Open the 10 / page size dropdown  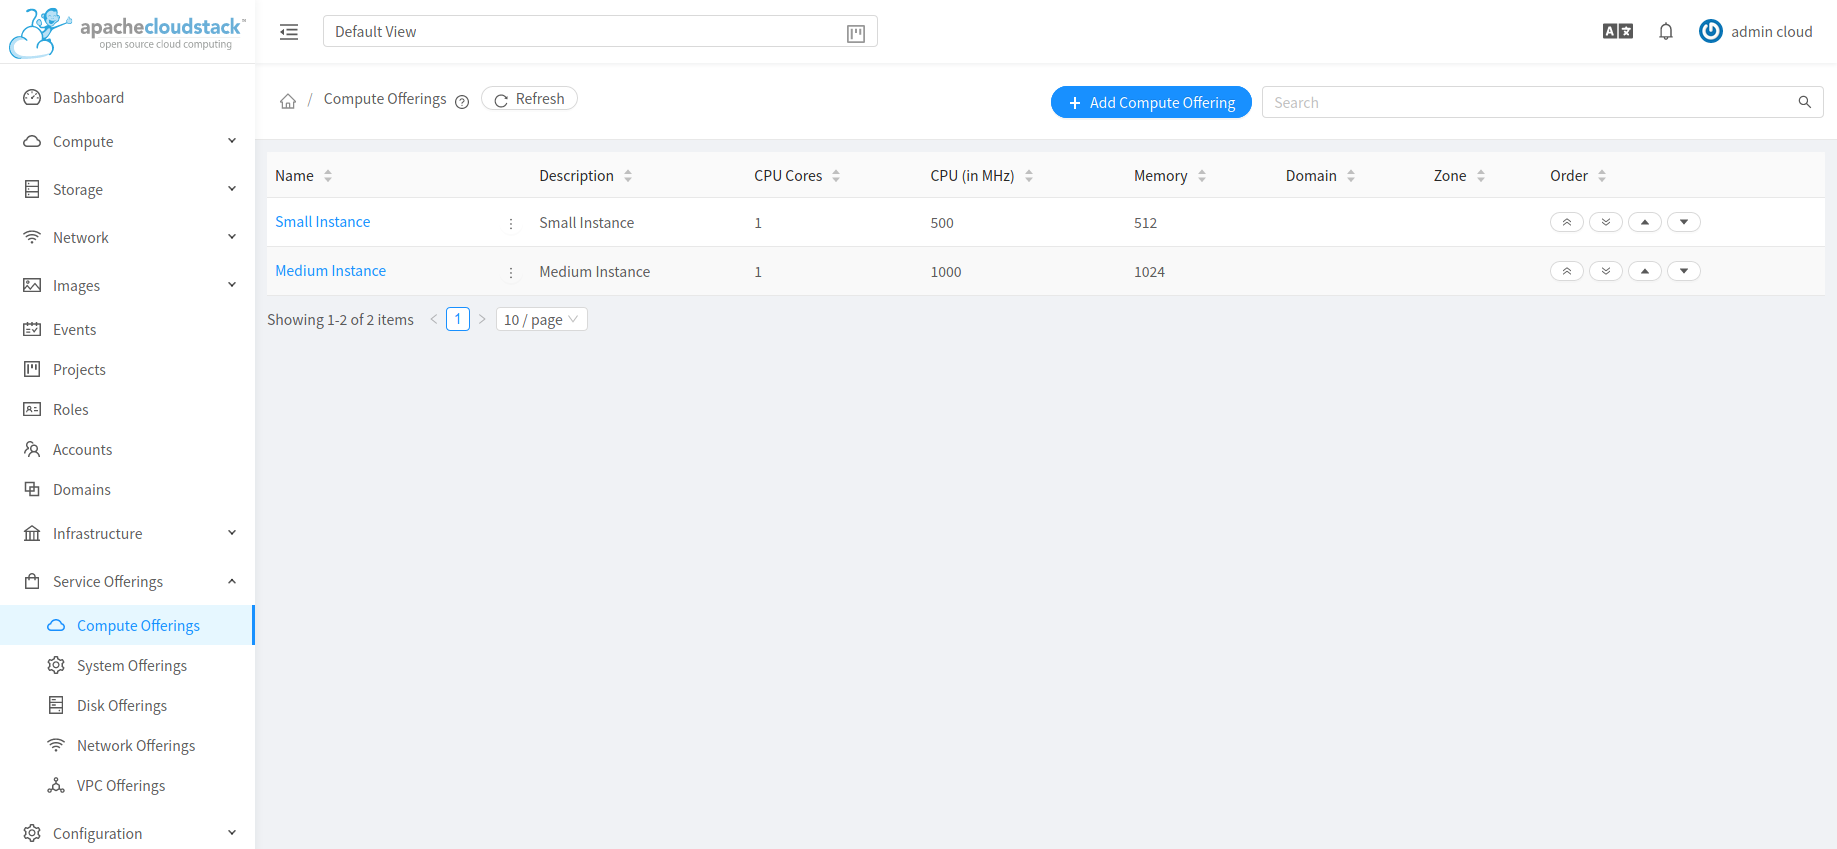tap(541, 320)
